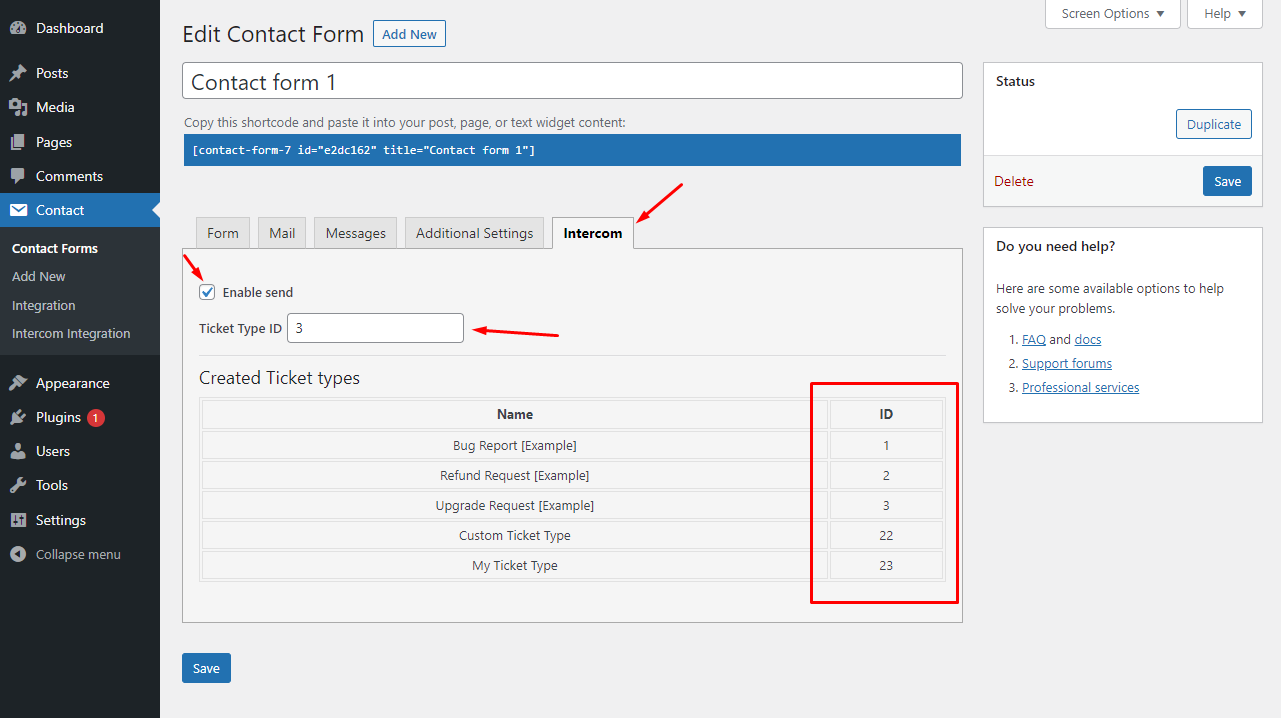The height and width of the screenshot is (718, 1281).
Task: Click Add New button beside page title
Action: point(409,34)
